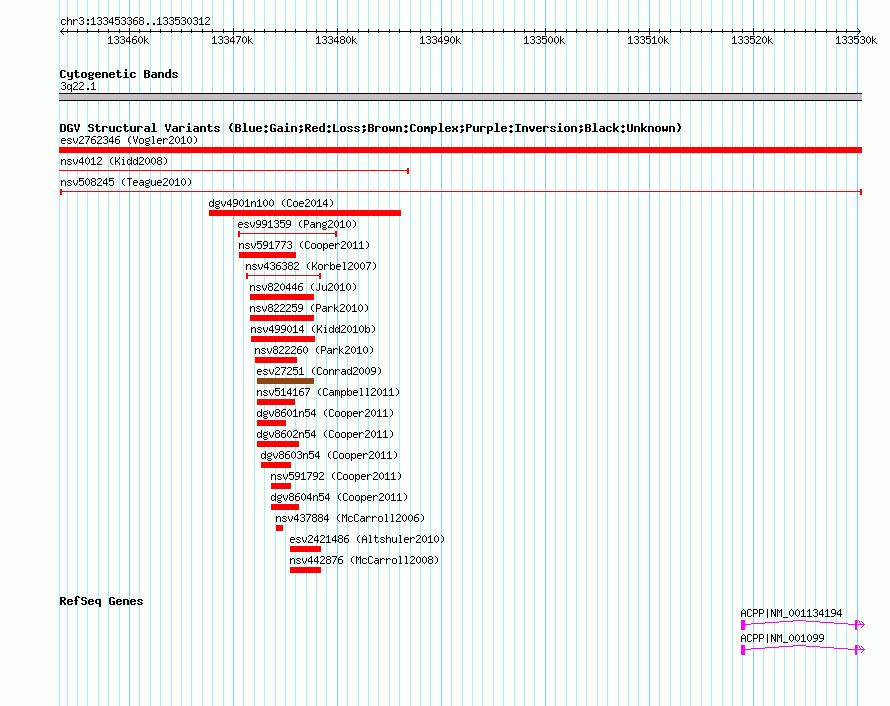Click thin red esv991359 span line
Viewport: 890px width, 706px height.
pyautogui.click(x=287, y=234)
